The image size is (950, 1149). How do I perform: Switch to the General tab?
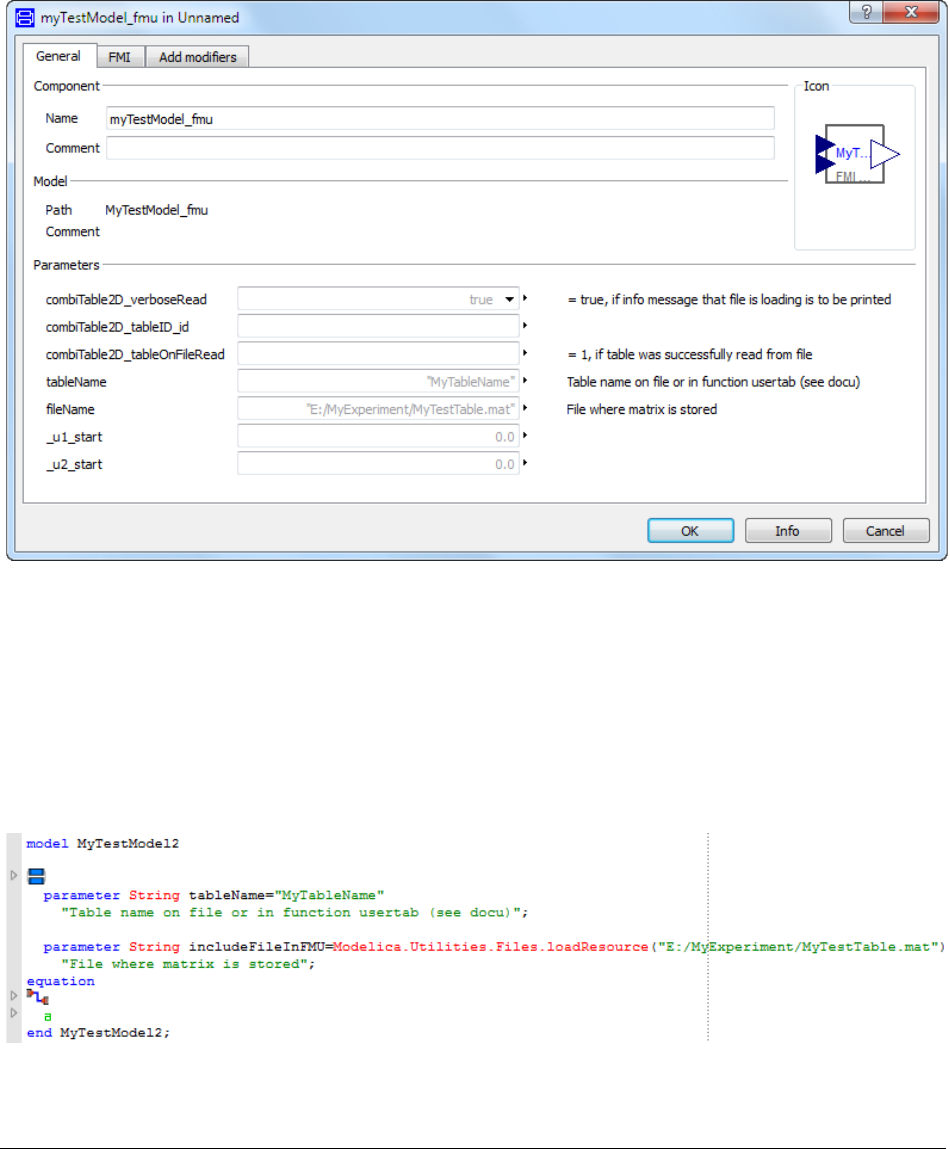[58, 56]
